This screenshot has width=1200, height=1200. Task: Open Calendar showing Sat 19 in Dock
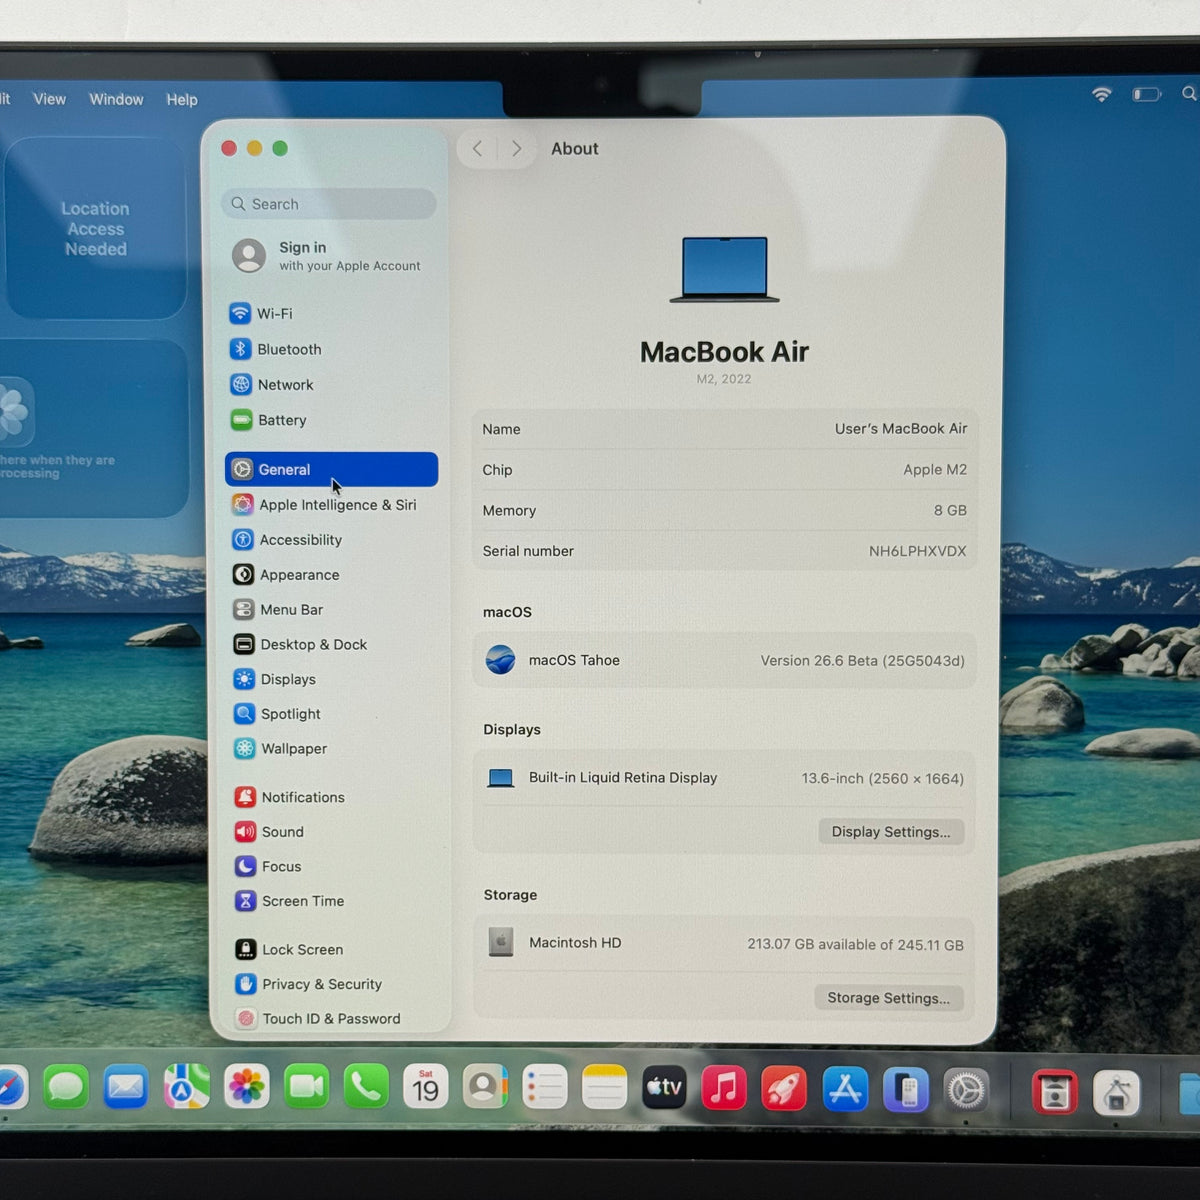coord(426,1087)
